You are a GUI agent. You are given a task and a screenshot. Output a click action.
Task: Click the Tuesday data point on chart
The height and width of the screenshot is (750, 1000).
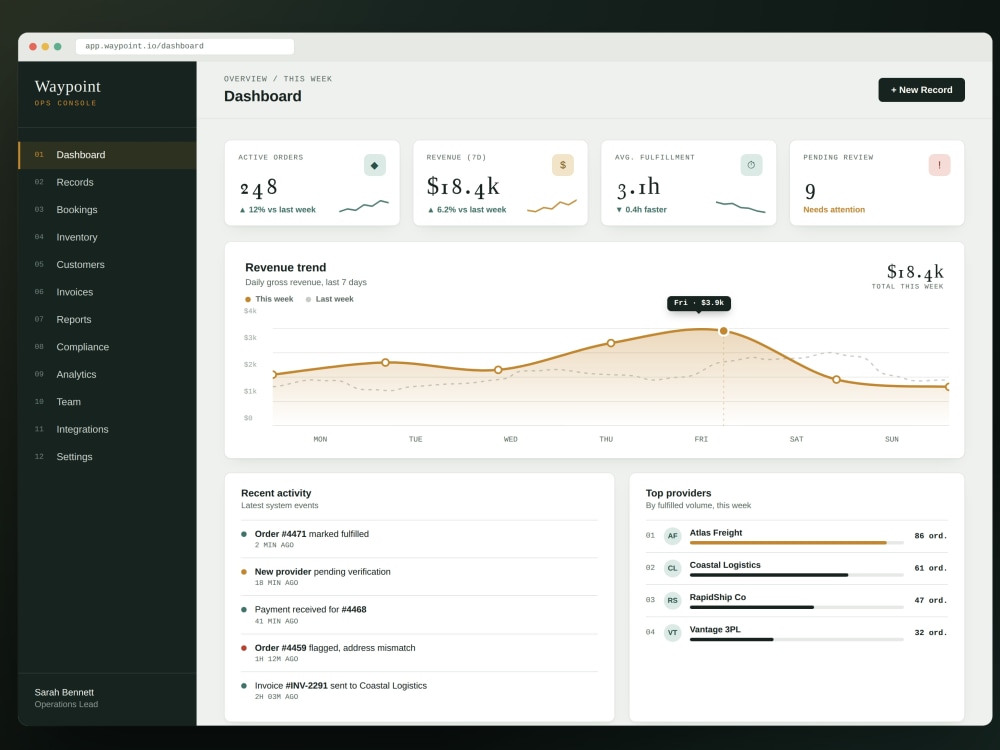(385, 362)
